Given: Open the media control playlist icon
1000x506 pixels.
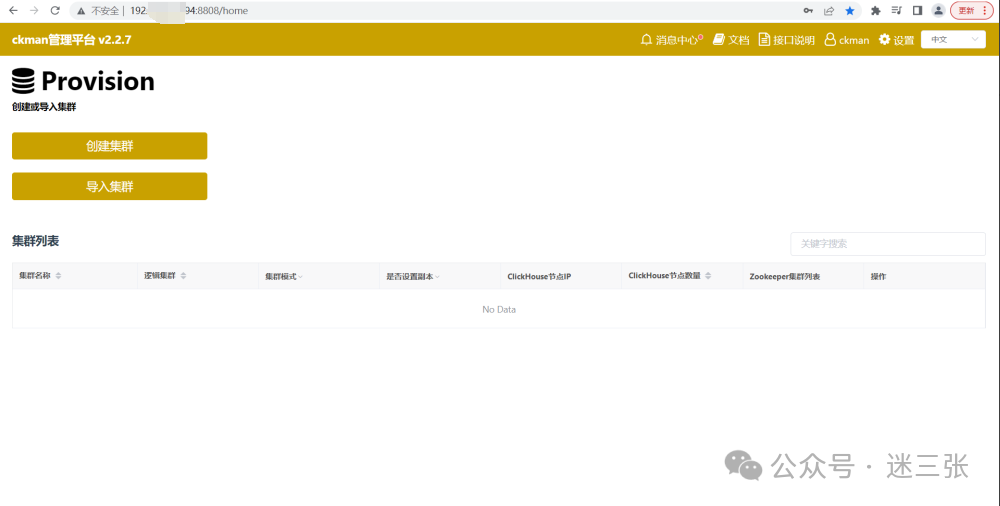Looking at the screenshot, I should pyautogui.click(x=896, y=10).
